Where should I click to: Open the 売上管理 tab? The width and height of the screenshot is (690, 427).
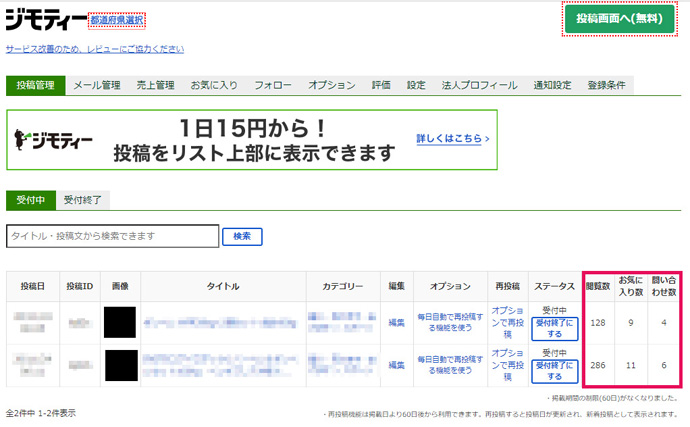click(x=154, y=86)
